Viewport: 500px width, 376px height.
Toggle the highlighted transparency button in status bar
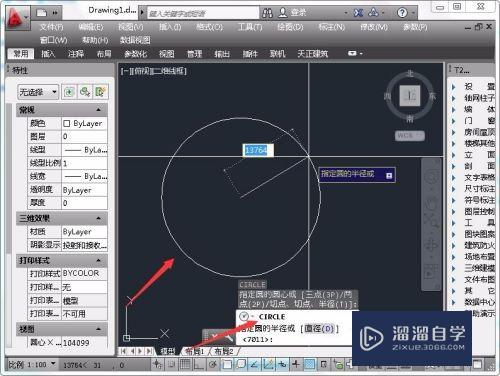(309, 364)
